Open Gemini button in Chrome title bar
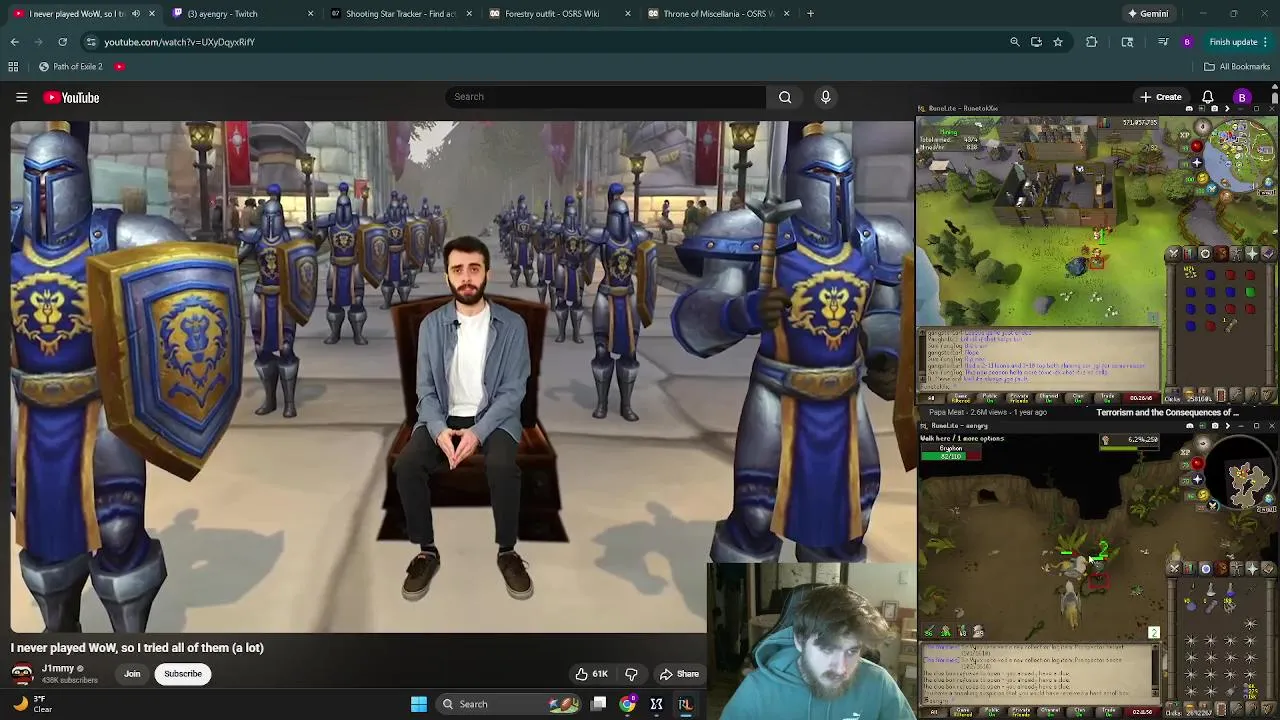This screenshot has width=1280, height=720. pos(1147,13)
